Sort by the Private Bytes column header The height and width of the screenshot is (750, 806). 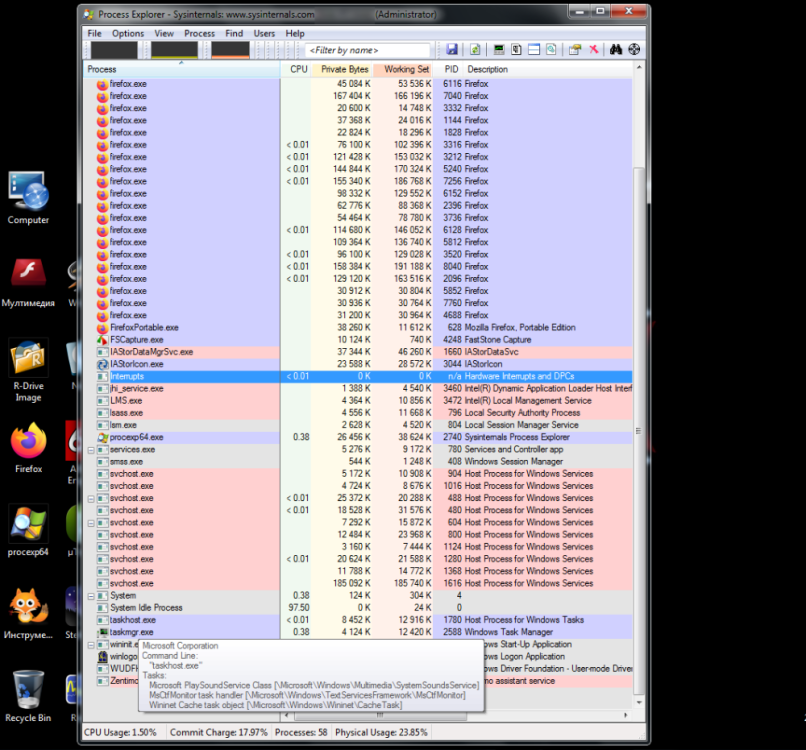coord(342,69)
